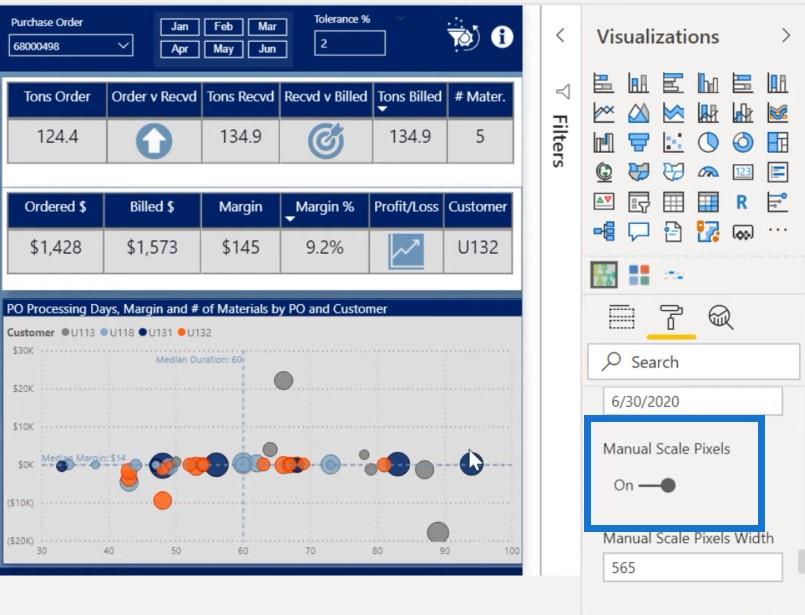Viewport: 805px width, 615px height.
Task: Select the Q&A speech bubble visual
Action: (x=638, y=231)
